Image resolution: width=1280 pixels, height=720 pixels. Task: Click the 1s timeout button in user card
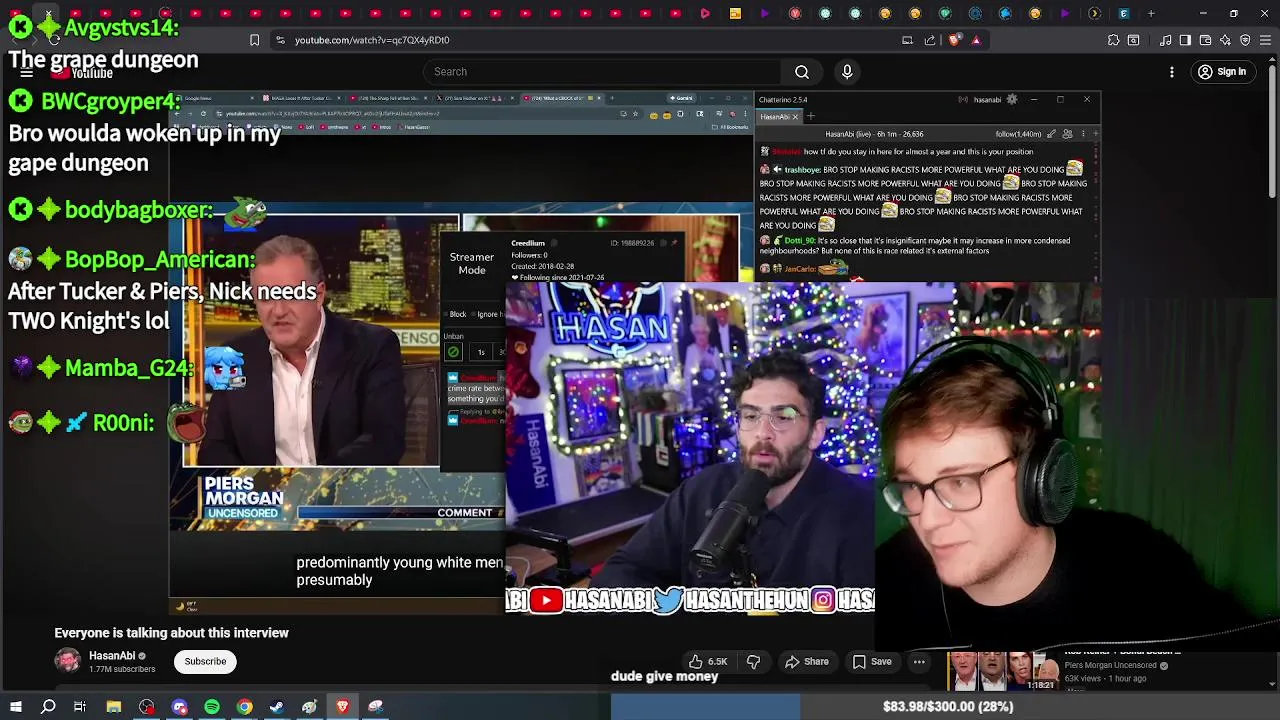[x=481, y=352]
